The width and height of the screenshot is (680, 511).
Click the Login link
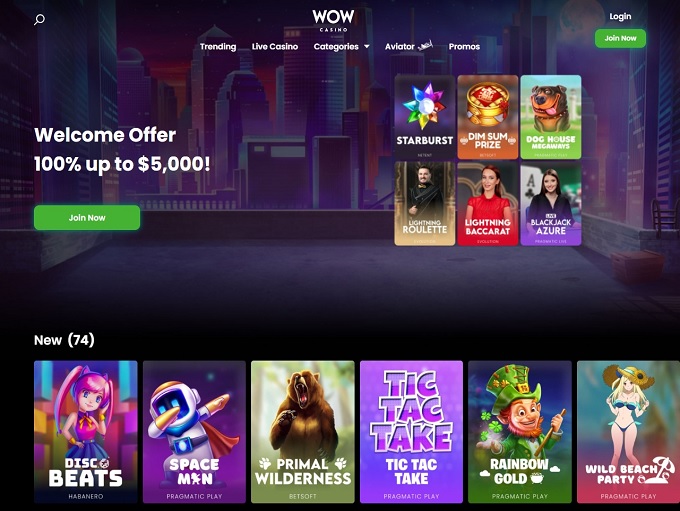pyautogui.click(x=620, y=16)
